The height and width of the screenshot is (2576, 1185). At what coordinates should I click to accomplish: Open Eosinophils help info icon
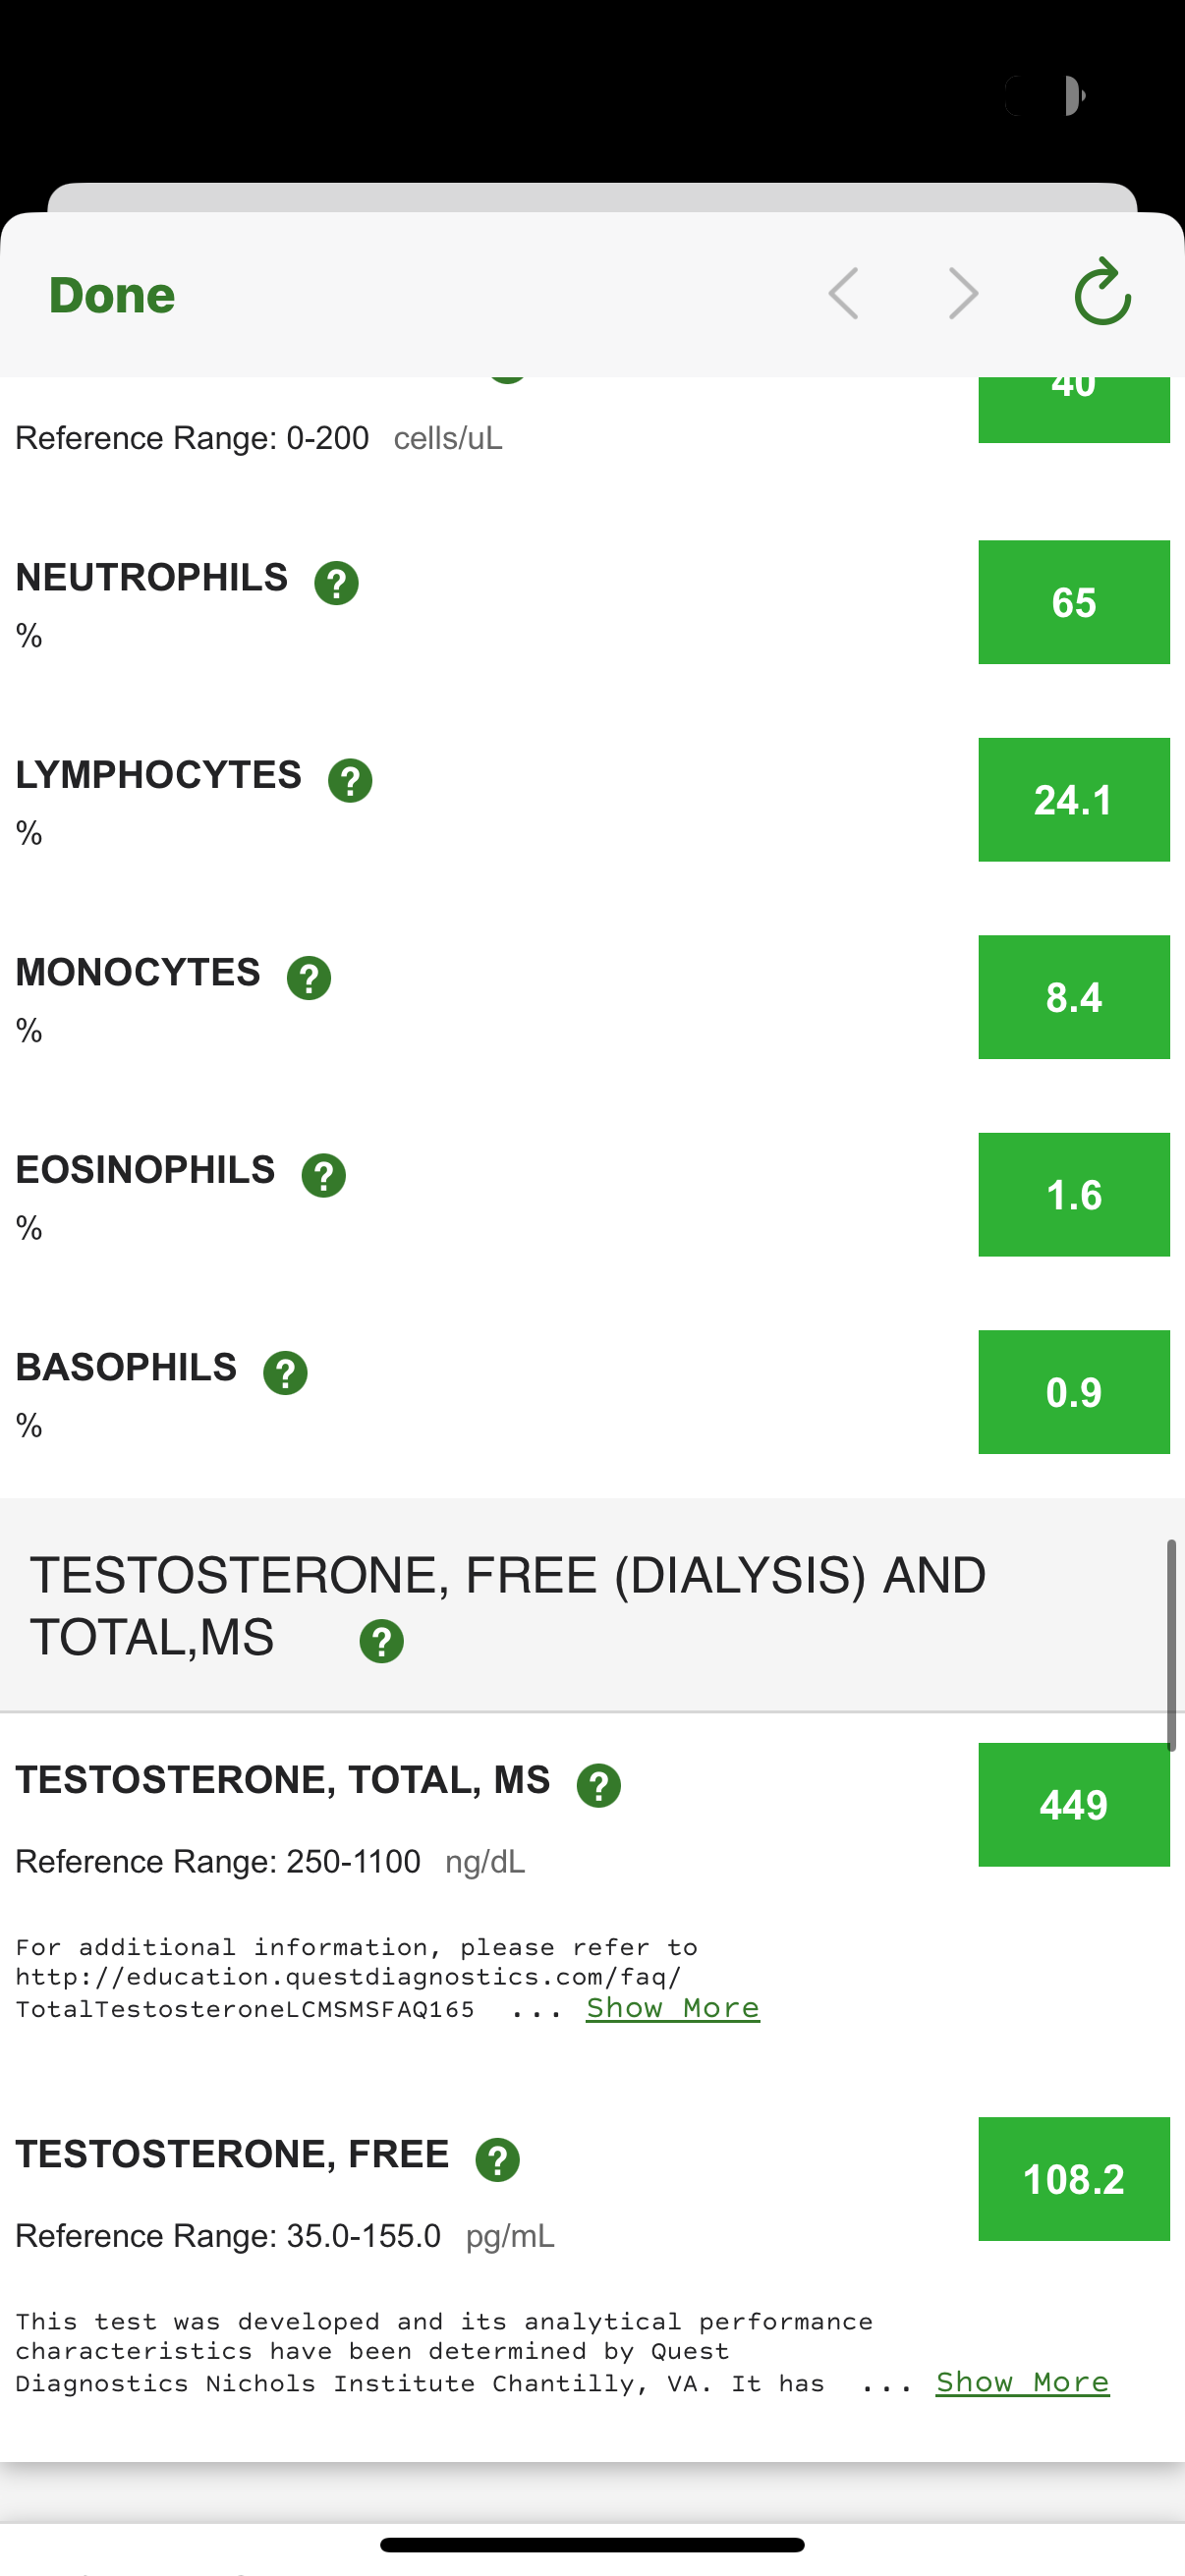[324, 1176]
